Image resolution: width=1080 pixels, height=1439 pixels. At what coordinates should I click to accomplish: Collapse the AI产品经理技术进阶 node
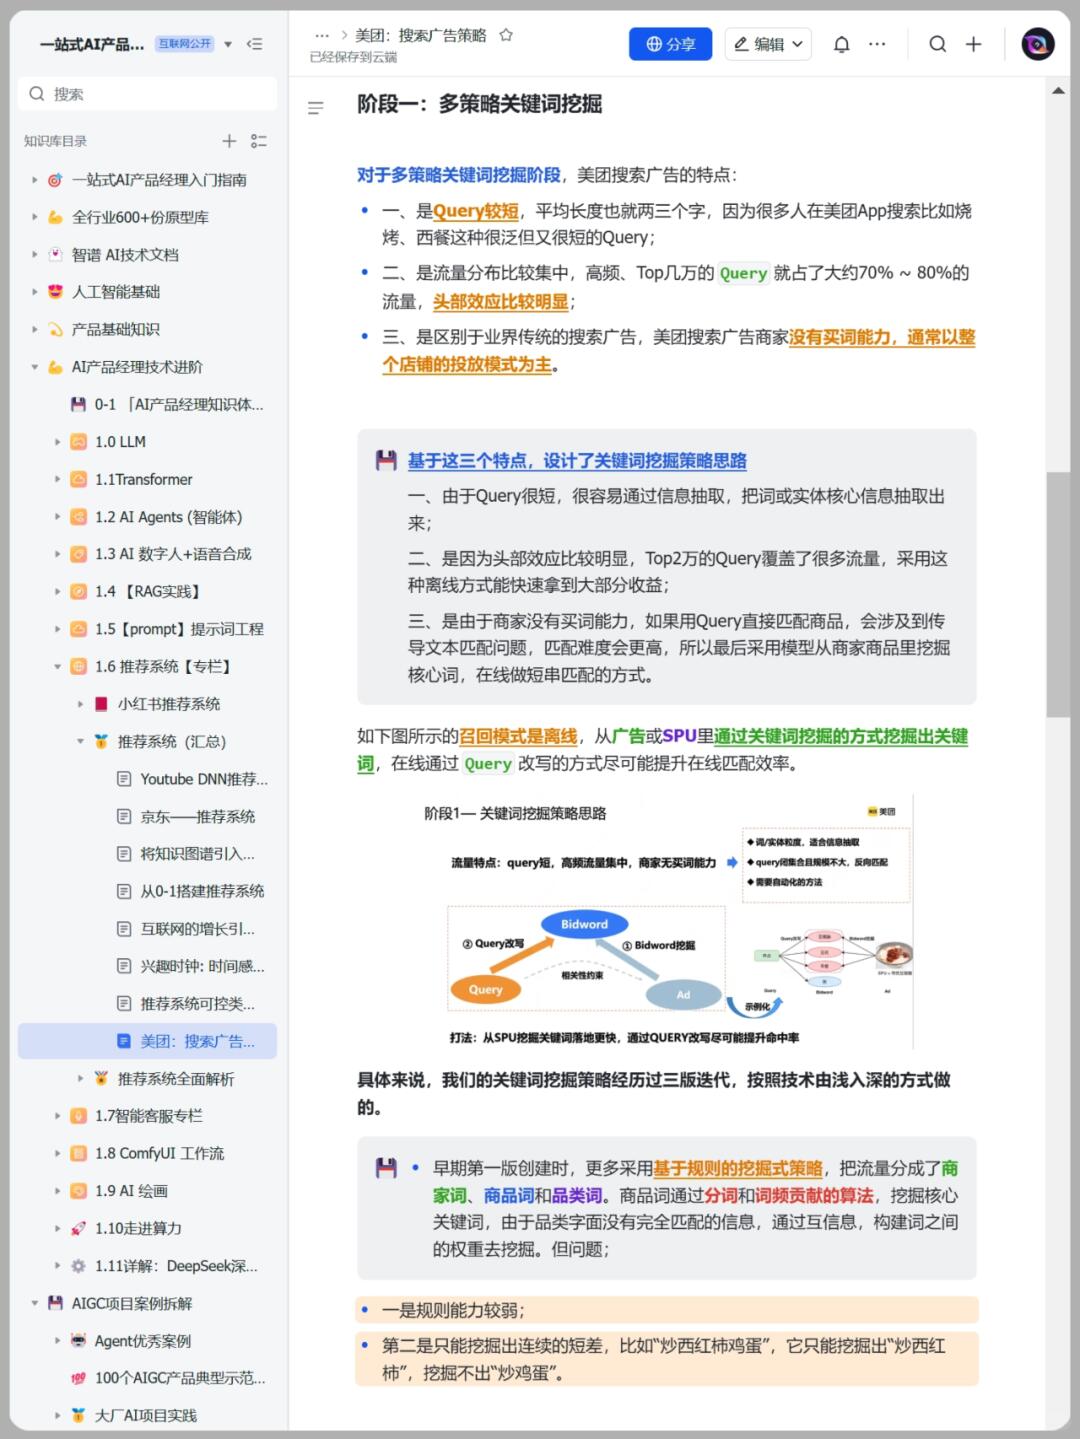click(x=34, y=367)
